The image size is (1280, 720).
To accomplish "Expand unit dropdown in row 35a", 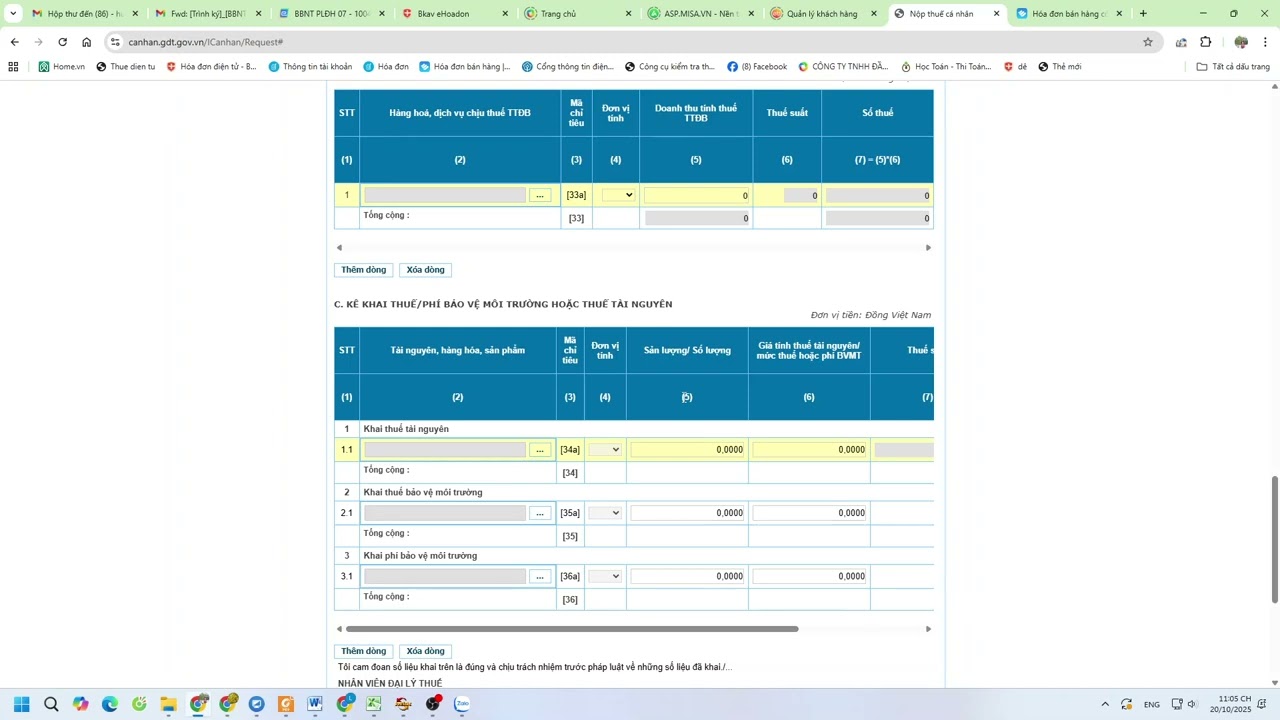I will click(x=605, y=513).
